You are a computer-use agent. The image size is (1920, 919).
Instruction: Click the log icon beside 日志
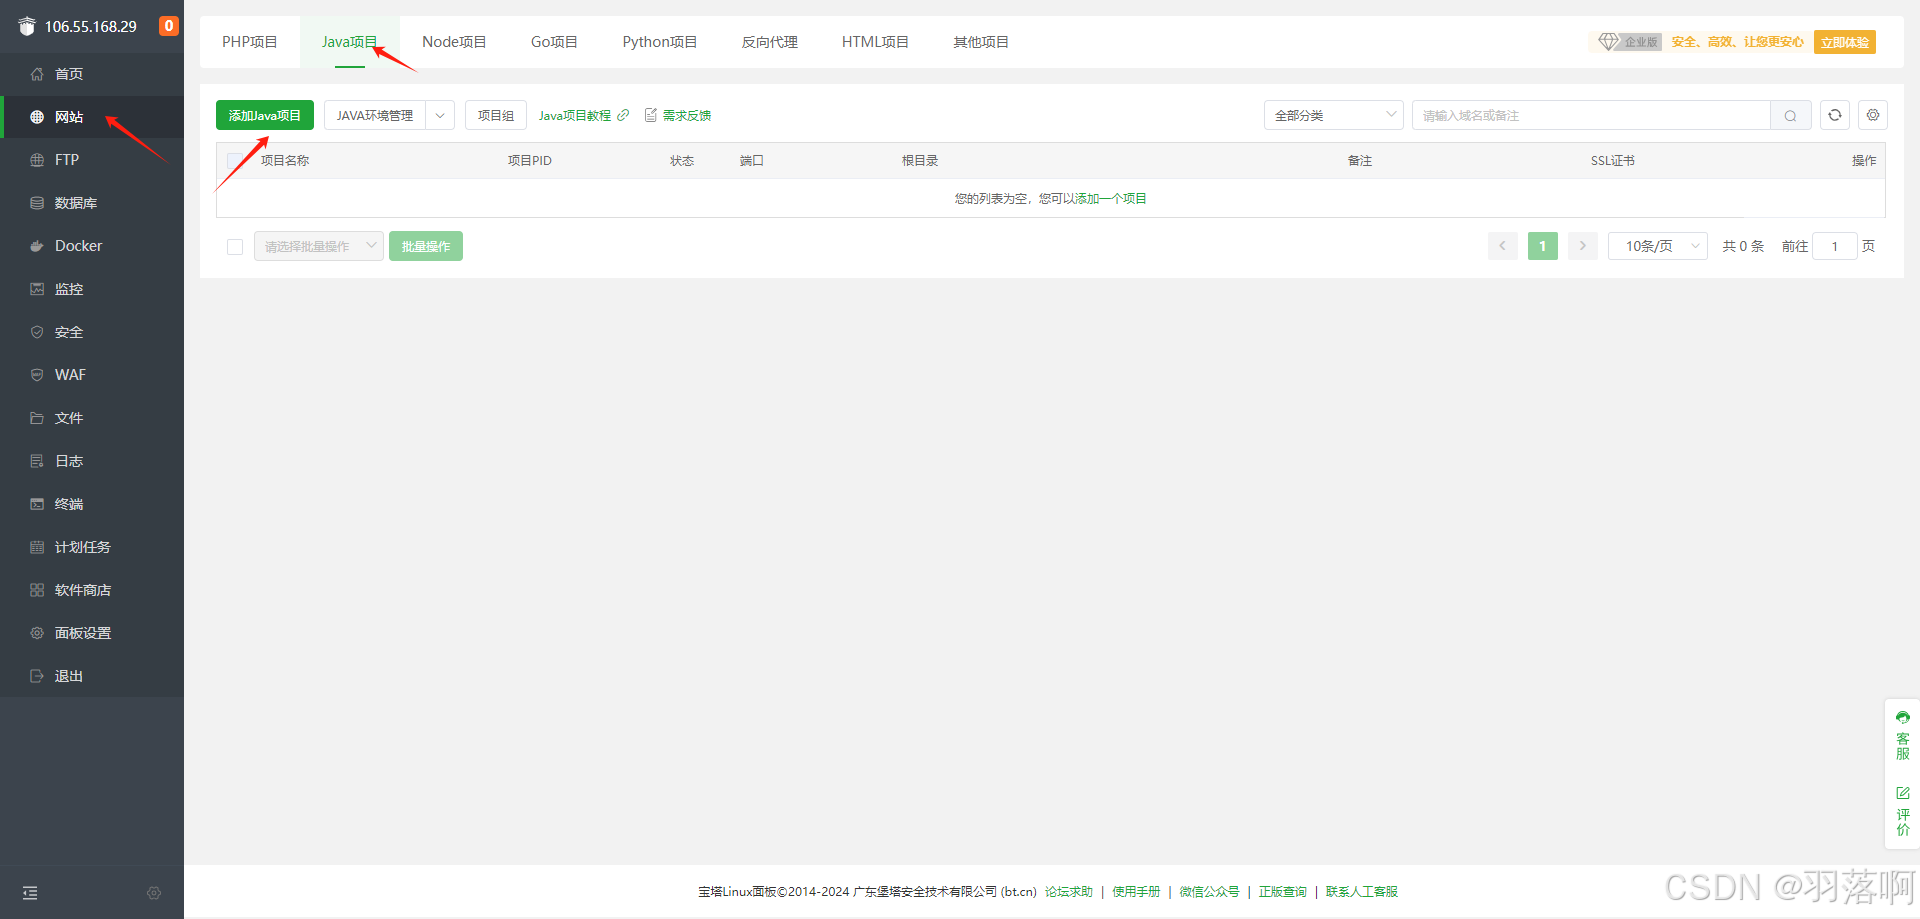[37, 461]
